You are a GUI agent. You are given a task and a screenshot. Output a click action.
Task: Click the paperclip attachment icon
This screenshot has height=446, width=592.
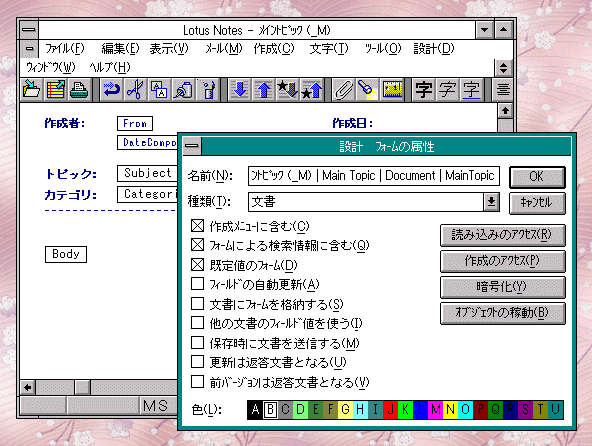point(344,90)
